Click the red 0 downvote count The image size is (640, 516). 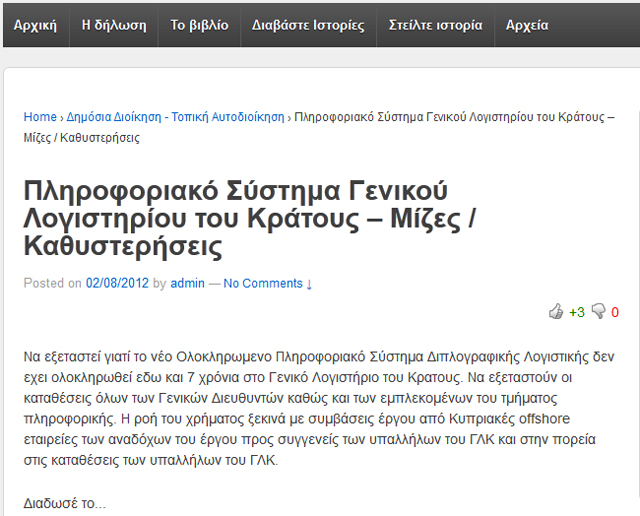615,312
